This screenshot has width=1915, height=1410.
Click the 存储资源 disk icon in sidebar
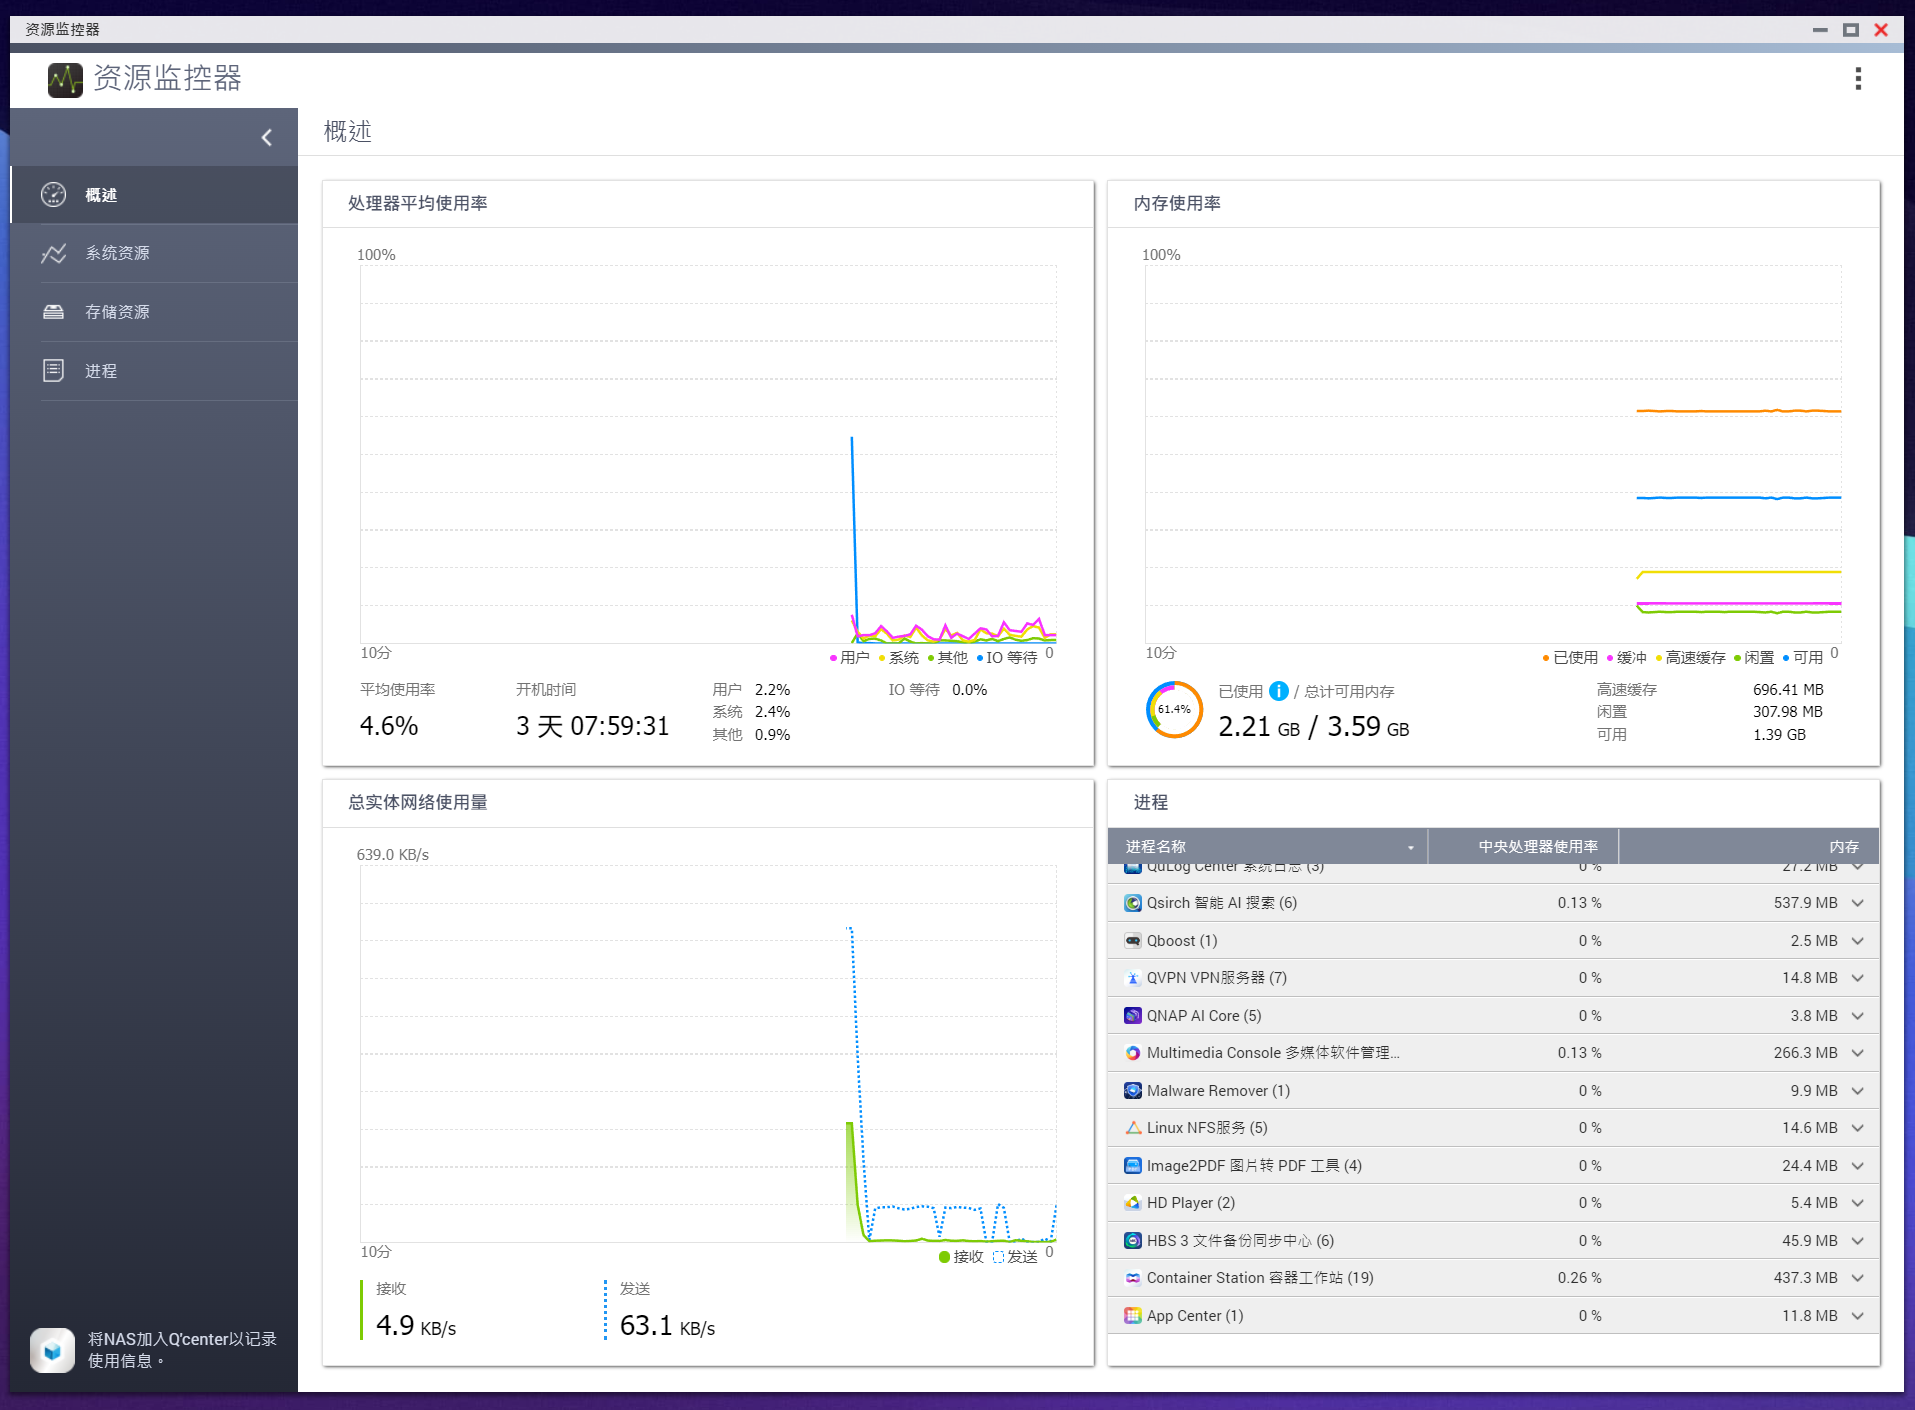54,312
